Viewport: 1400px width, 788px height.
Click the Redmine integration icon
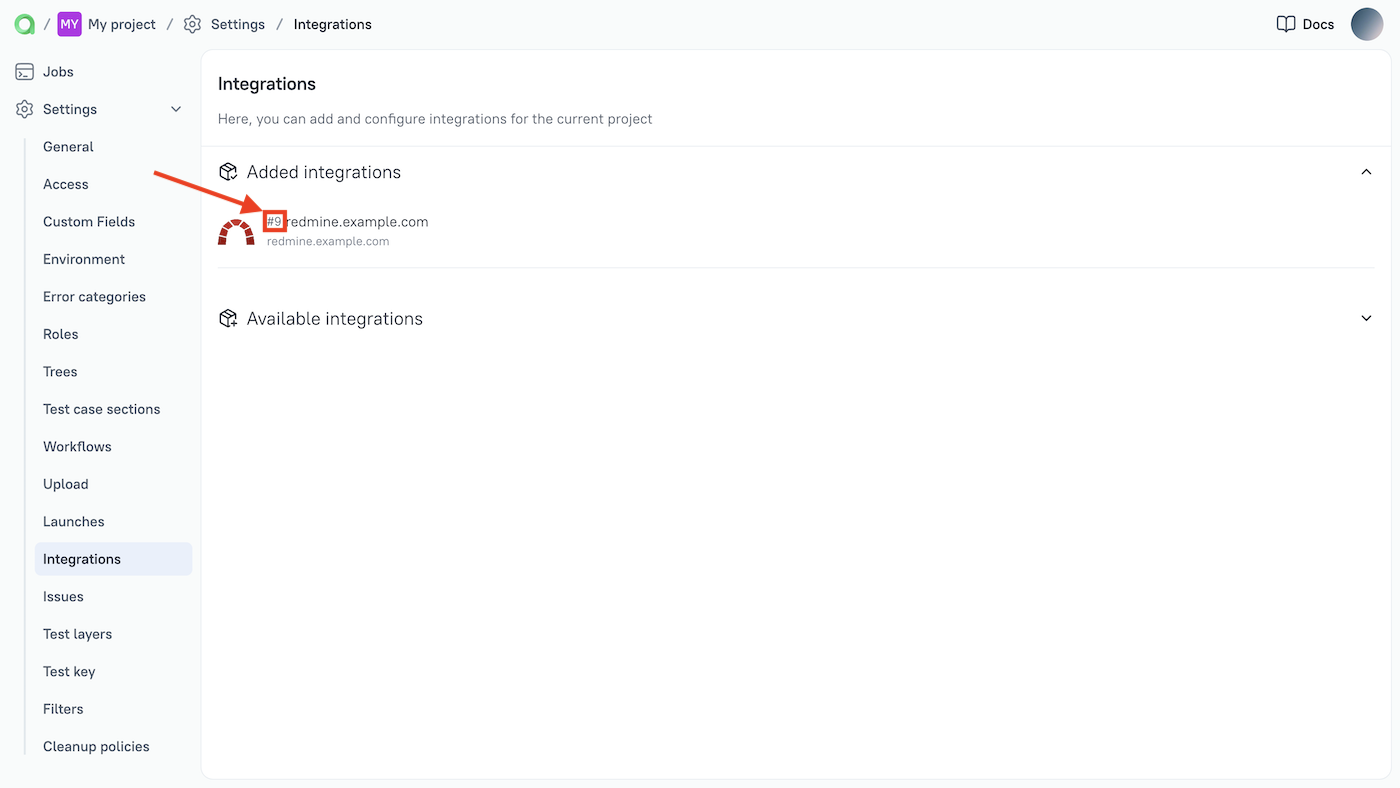(236, 230)
